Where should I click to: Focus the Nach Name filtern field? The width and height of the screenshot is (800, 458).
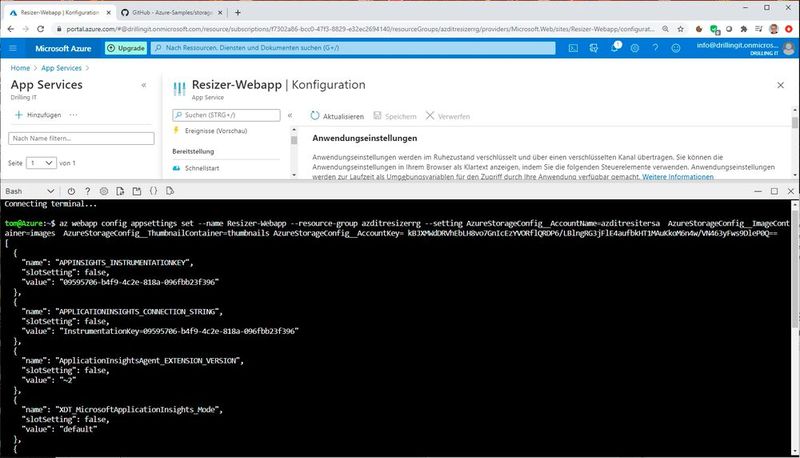(x=81, y=138)
